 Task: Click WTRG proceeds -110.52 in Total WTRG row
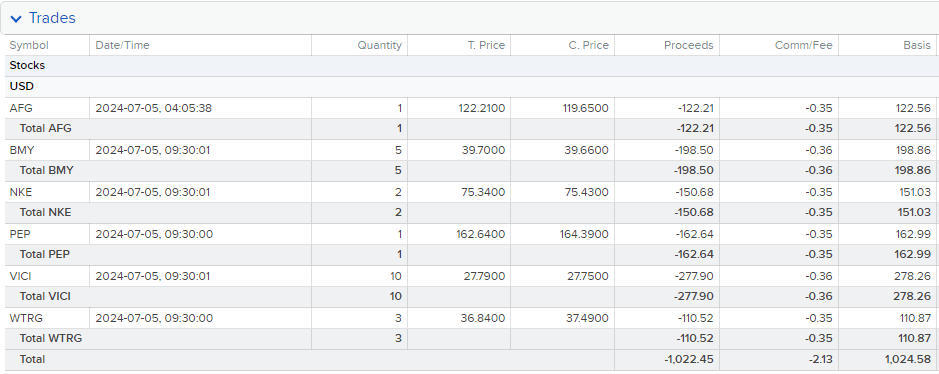point(696,338)
